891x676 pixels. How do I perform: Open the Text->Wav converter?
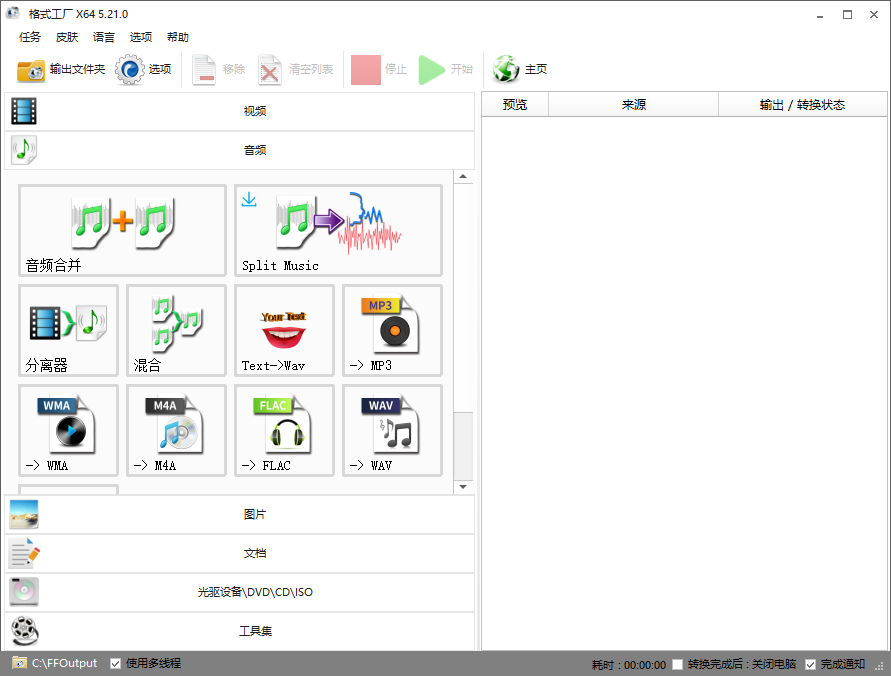[284, 330]
